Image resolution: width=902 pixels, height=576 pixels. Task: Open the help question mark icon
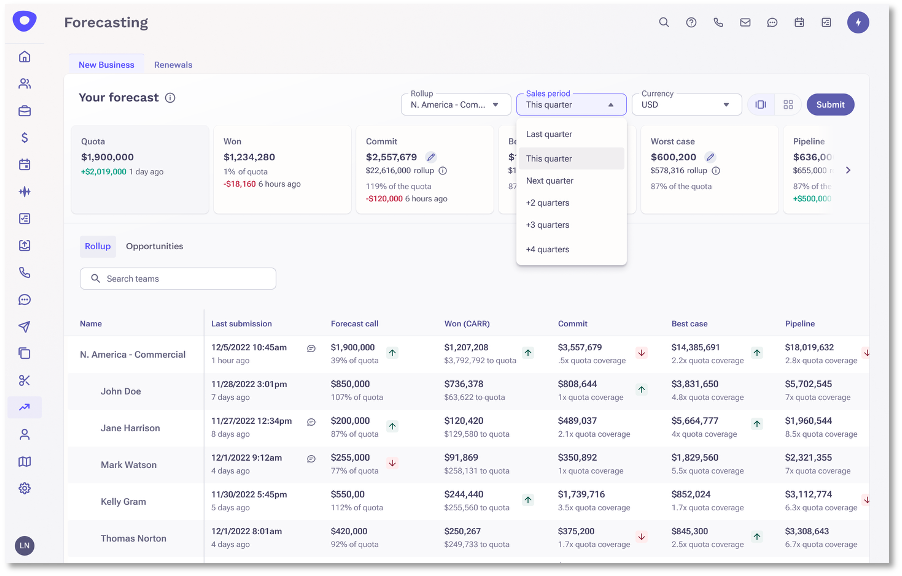[691, 22]
